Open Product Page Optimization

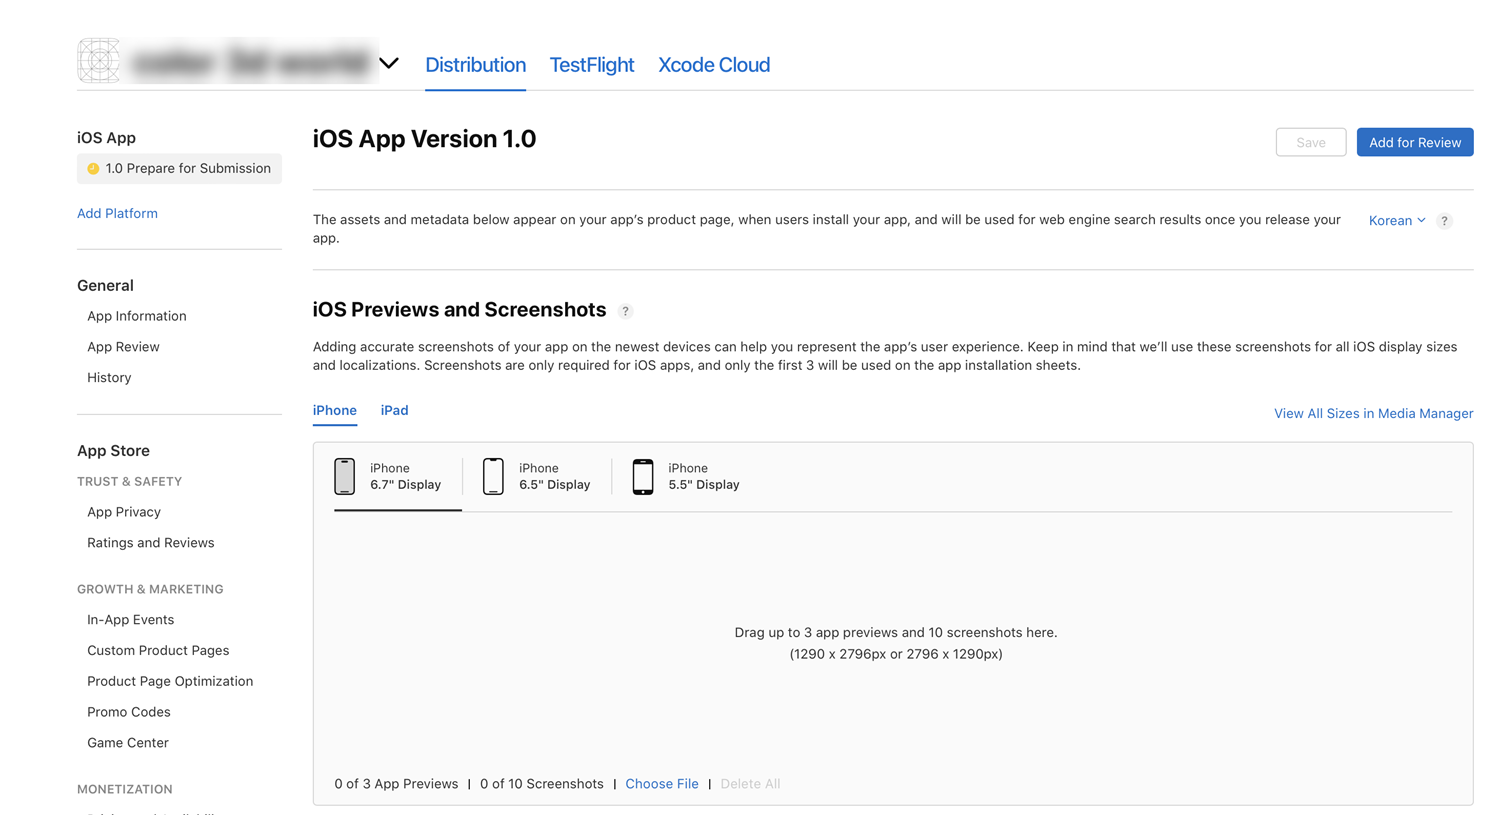[x=170, y=682]
